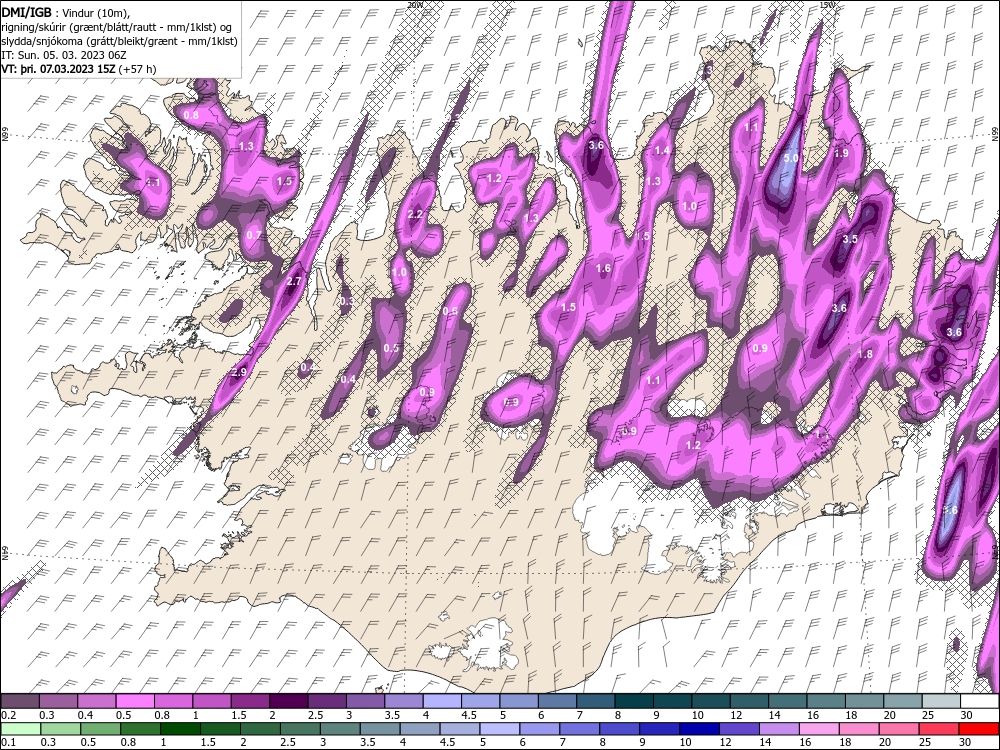This screenshot has width=1000, height=750.
Task: Pick the deep blue rain-scale swatch labeled 10
Action: click(700, 729)
